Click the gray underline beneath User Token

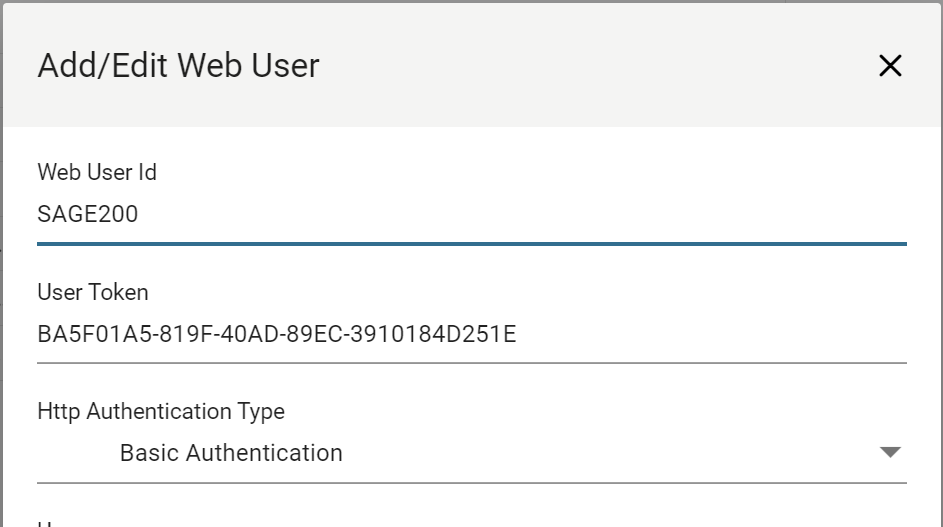(x=471, y=362)
